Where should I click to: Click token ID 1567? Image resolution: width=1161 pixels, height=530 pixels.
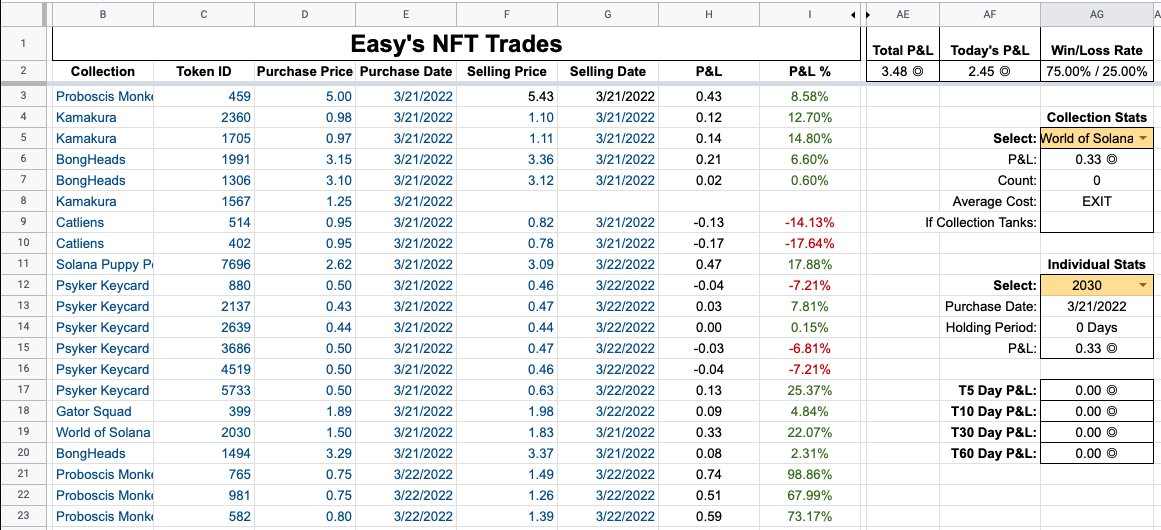pos(204,201)
